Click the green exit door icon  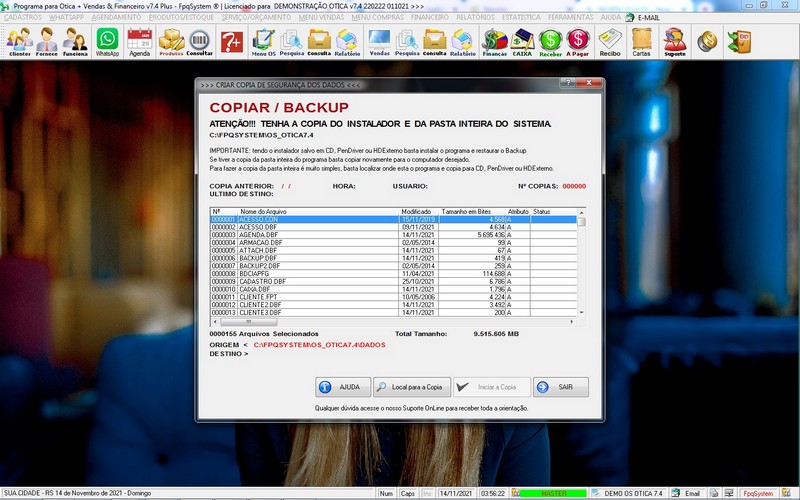click(739, 42)
